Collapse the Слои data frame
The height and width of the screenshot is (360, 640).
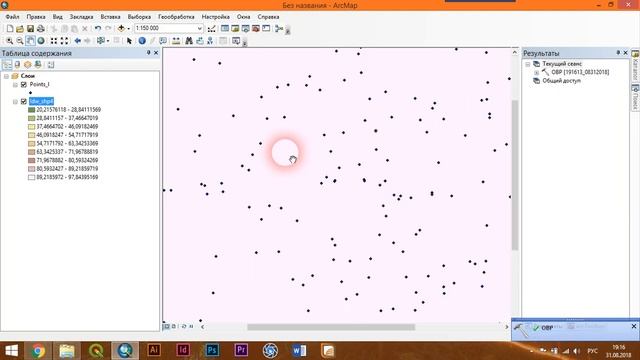click(x=6, y=76)
